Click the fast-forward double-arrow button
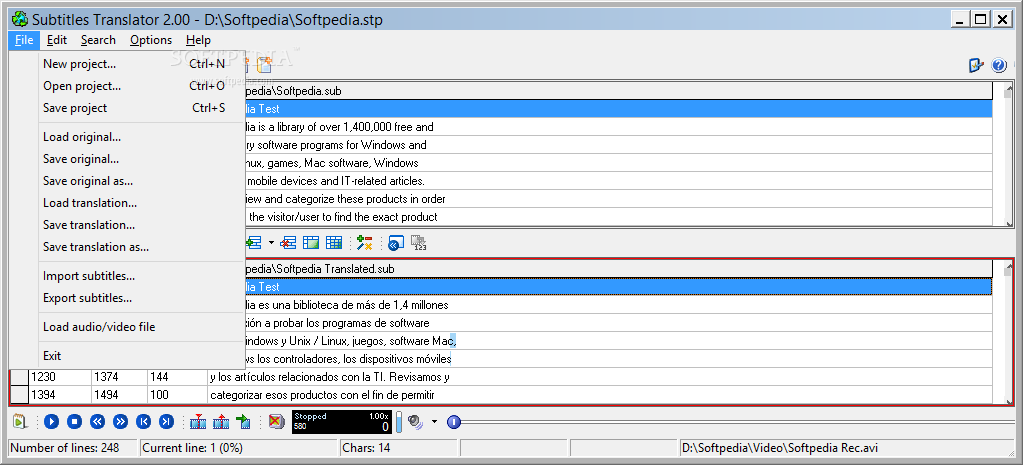The width and height of the screenshot is (1023, 465). click(x=120, y=422)
